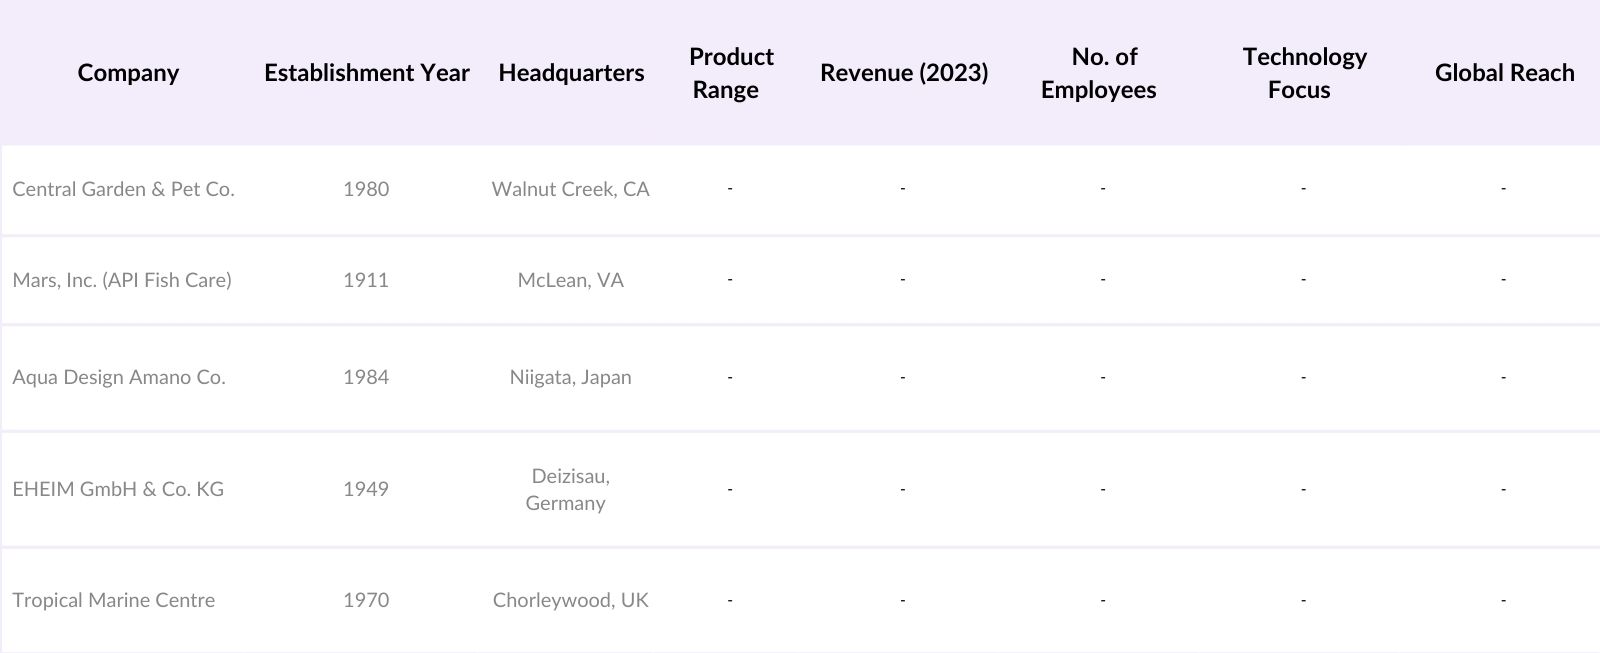
Task: Select the Aqua Design Amano Co. cell
Action: [119, 377]
